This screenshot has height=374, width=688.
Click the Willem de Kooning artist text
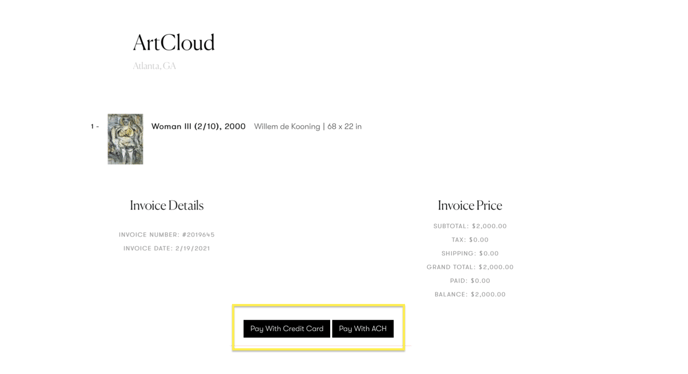287,126
